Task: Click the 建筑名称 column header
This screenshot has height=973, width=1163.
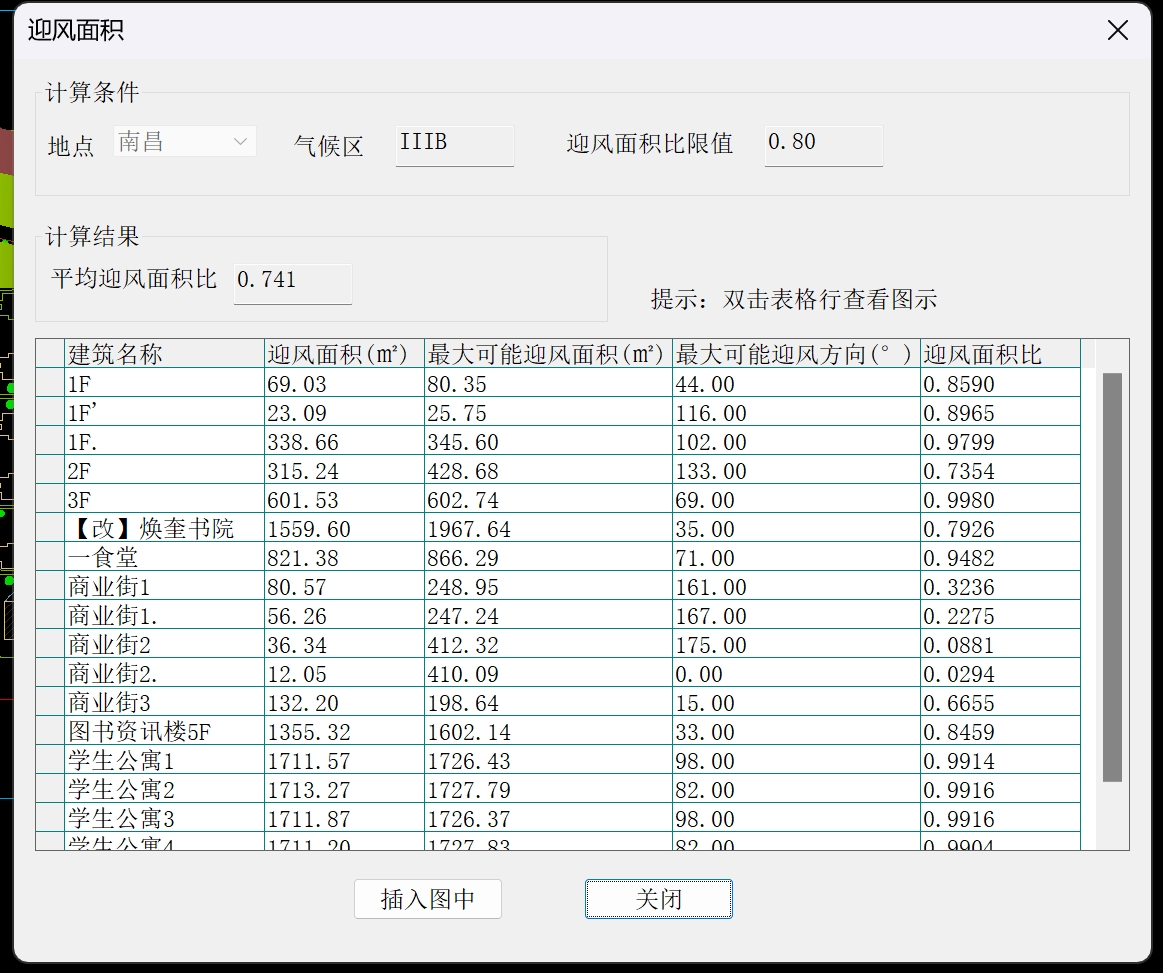Action: point(163,354)
